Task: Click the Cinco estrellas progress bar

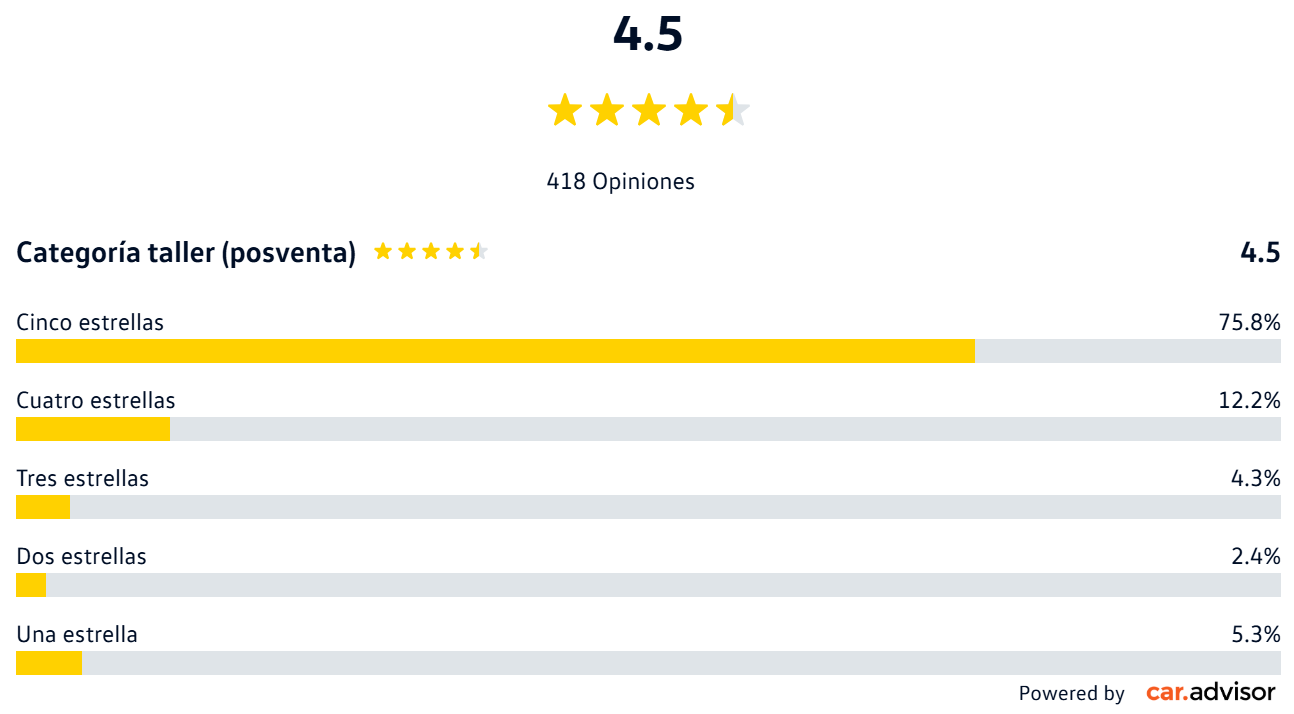Action: click(648, 351)
